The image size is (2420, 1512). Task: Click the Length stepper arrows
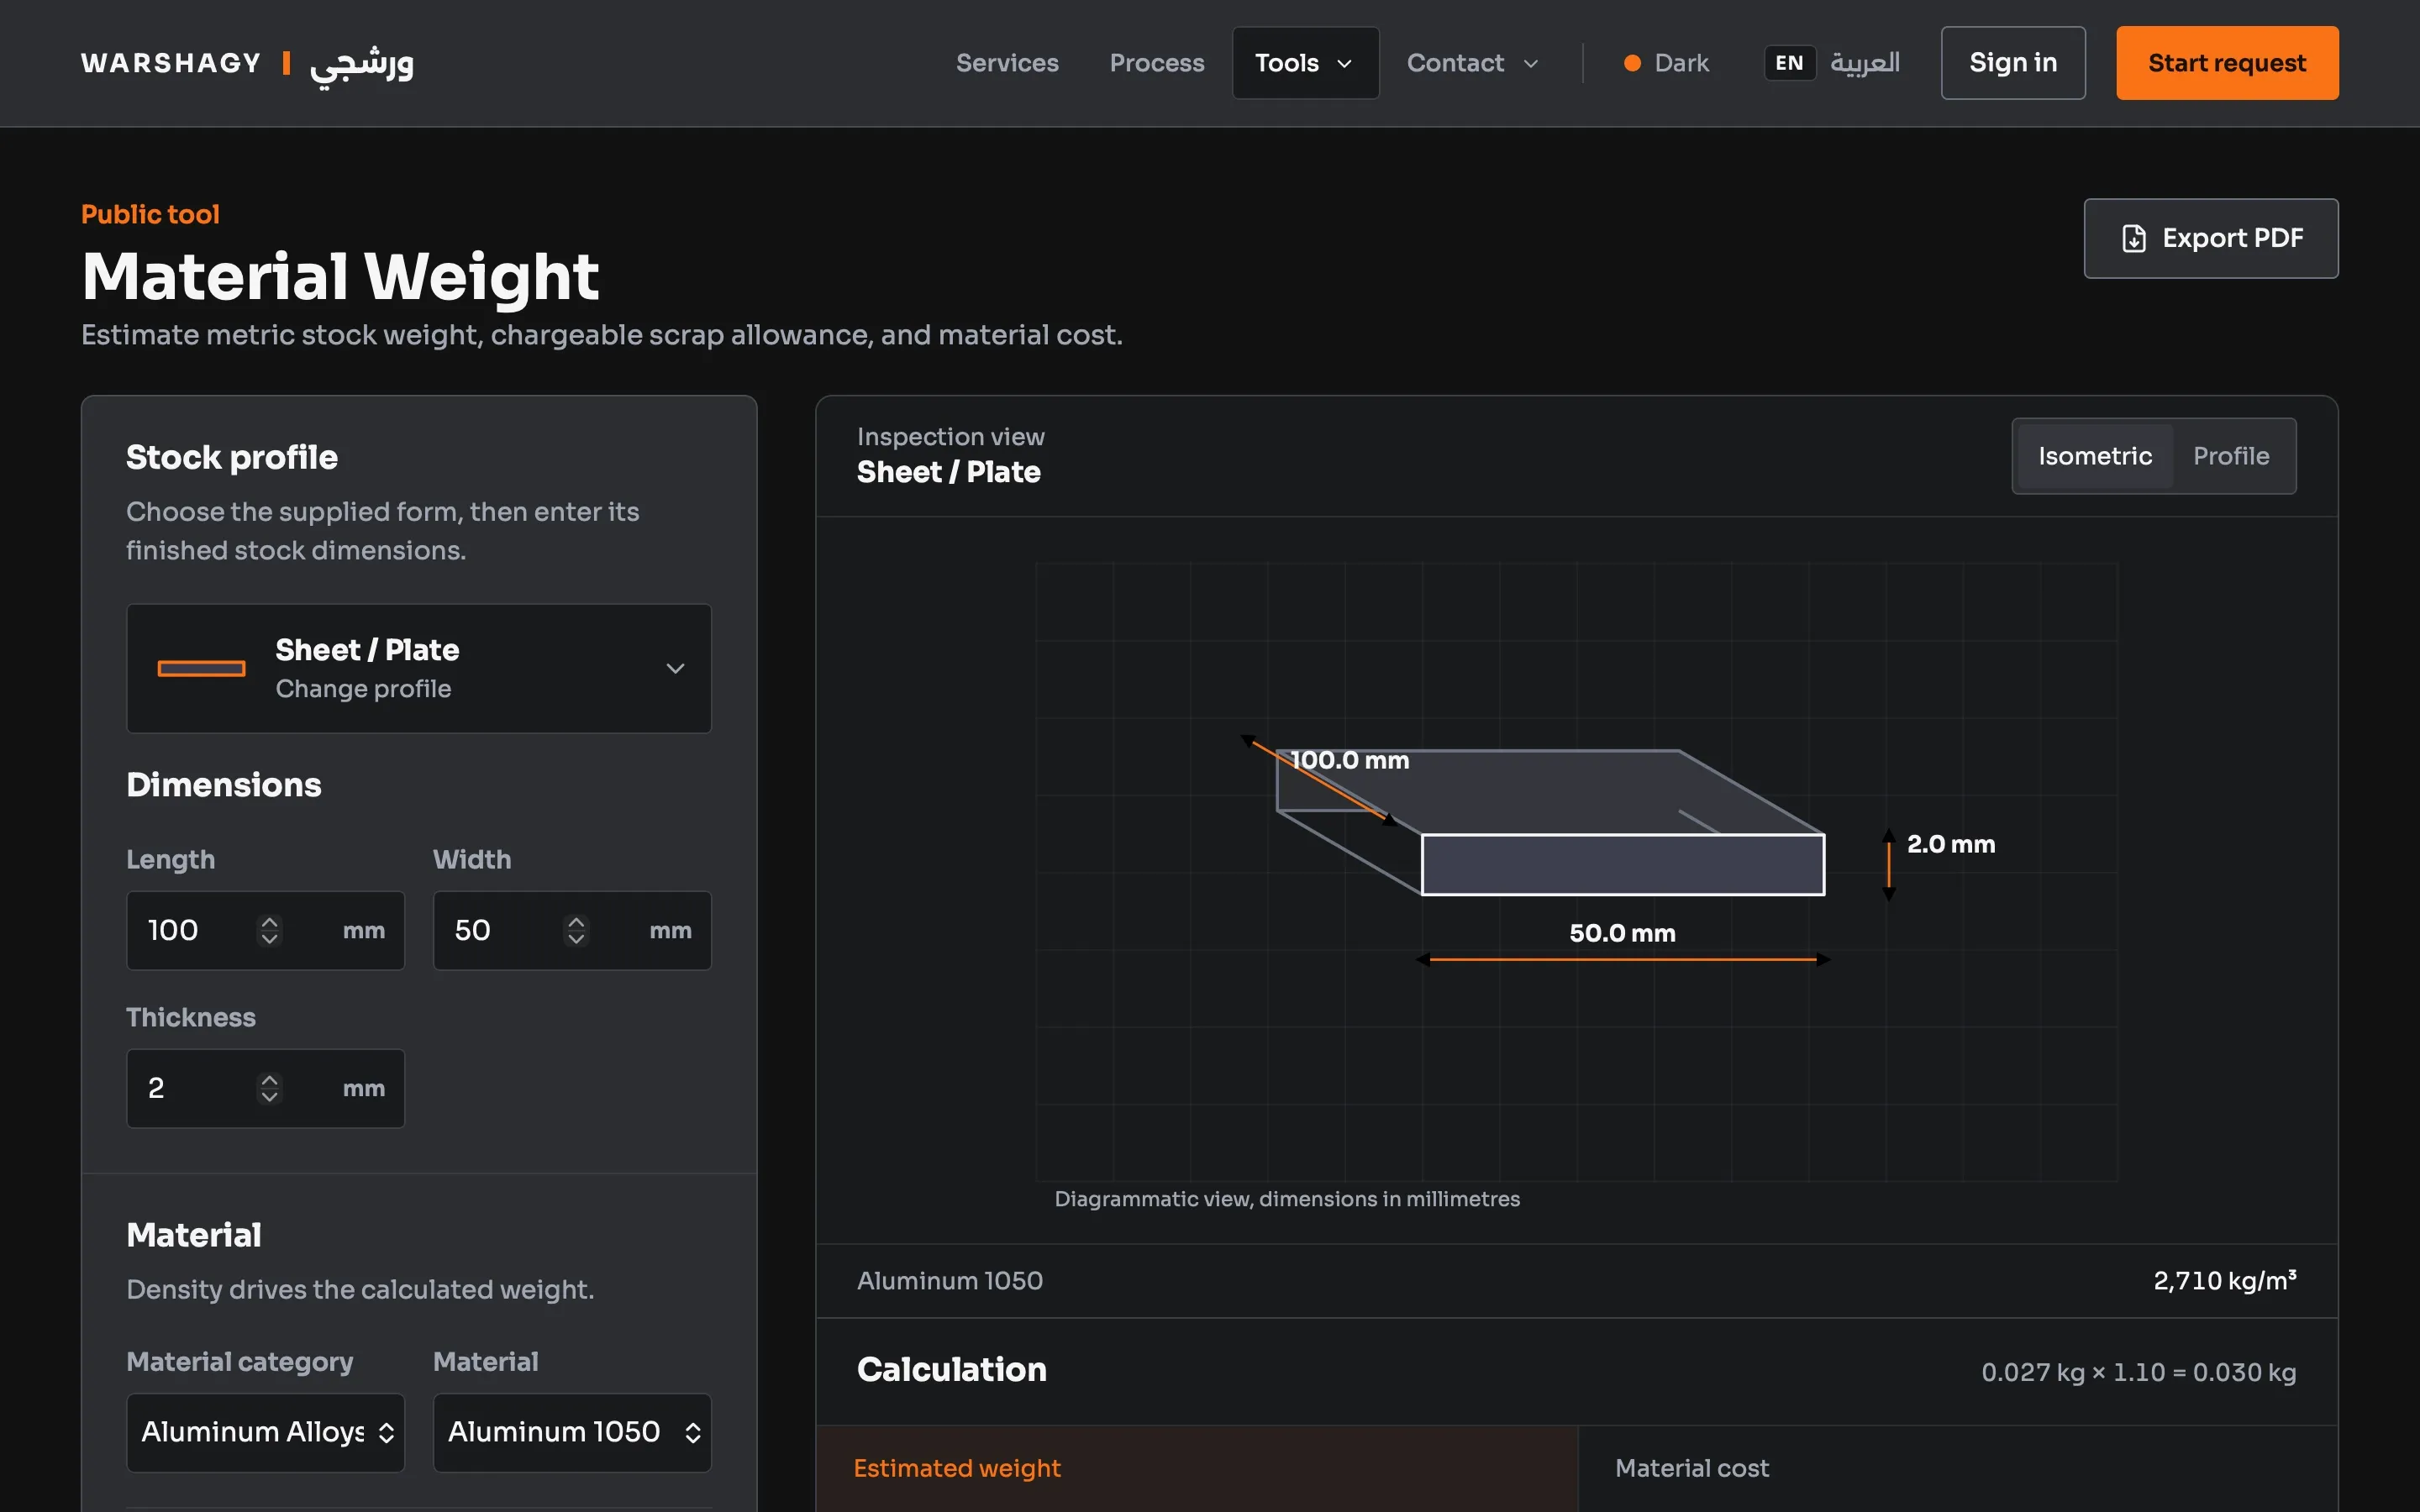coord(269,930)
